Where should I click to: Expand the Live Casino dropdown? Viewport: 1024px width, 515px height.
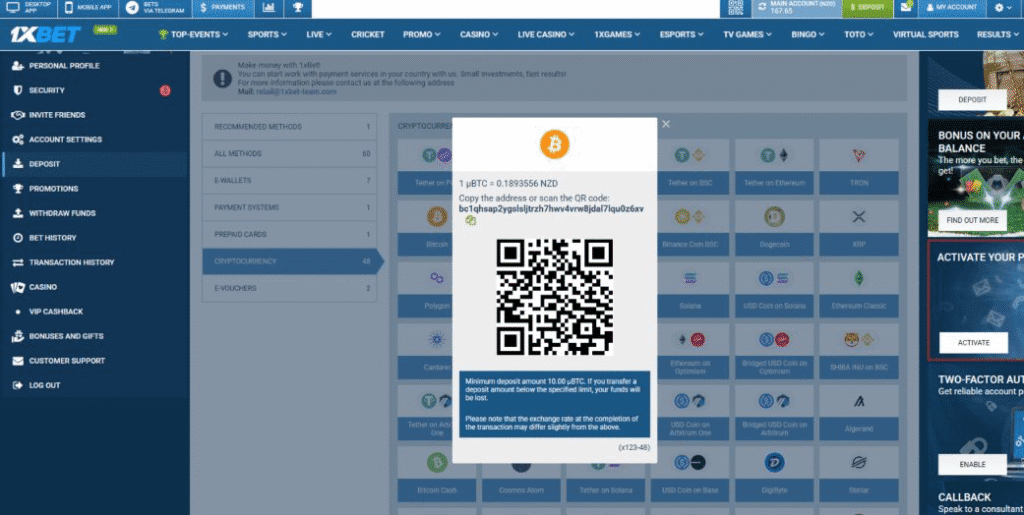point(546,34)
